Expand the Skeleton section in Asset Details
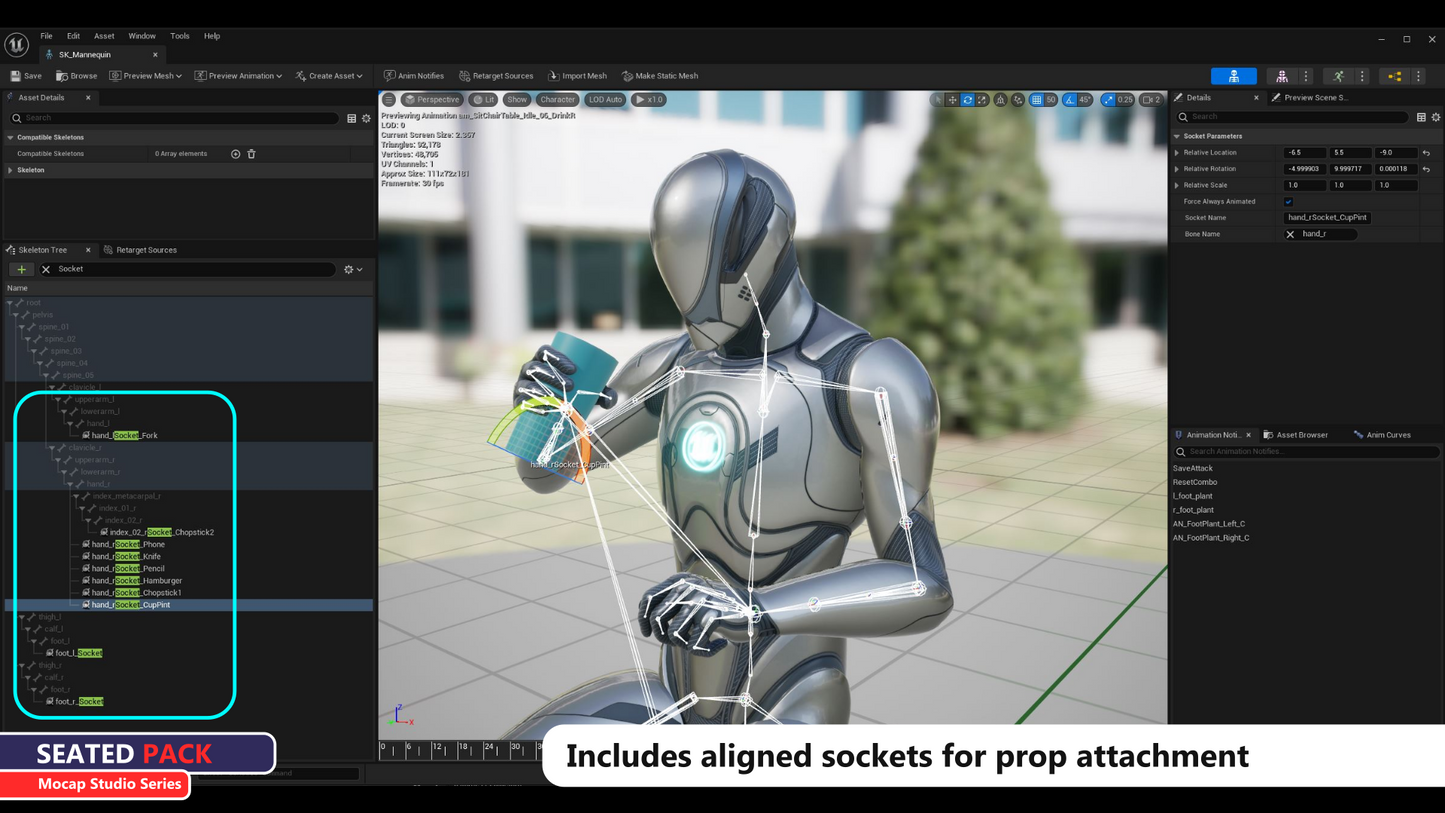This screenshot has width=1445, height=813. pyautogui.click(x=11, y=170)
